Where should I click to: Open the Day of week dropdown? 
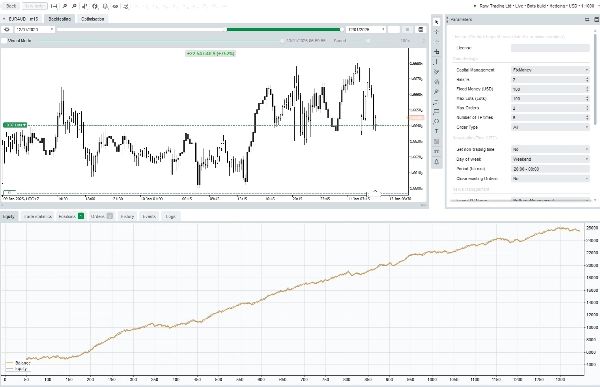pyautogui.click(x=550, y=159)
